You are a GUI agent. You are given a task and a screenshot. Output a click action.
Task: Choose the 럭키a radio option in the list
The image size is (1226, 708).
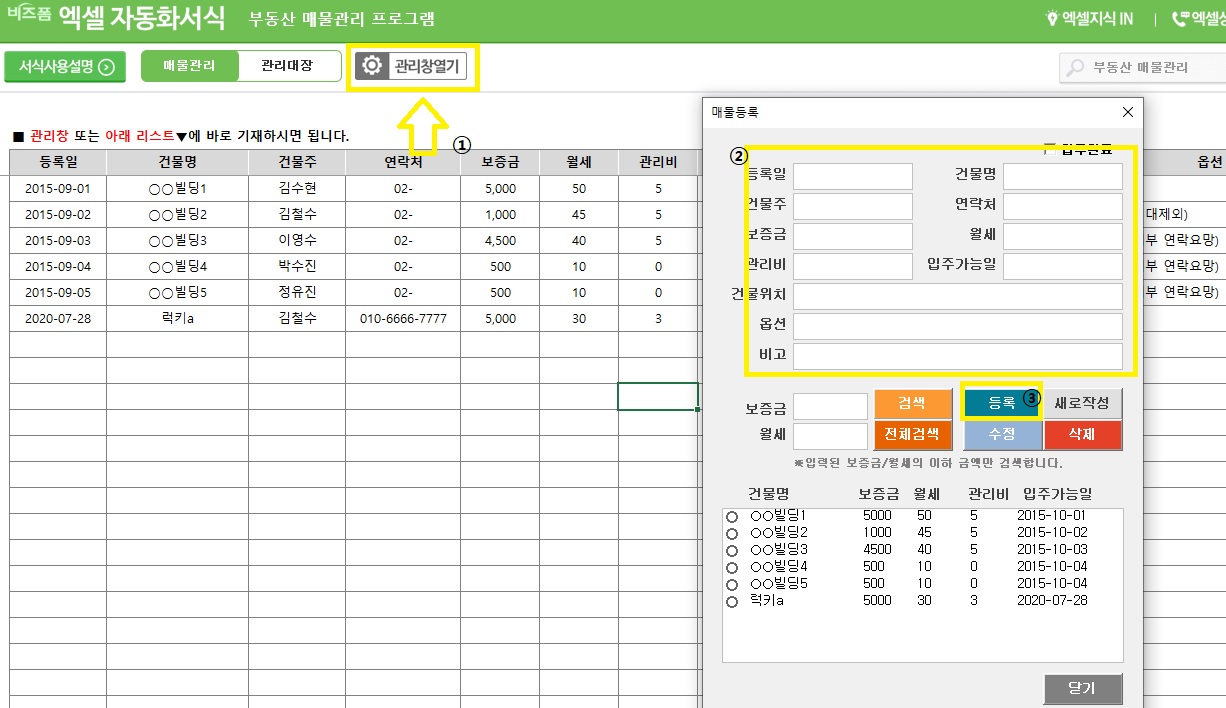click(x=732, y=602)
